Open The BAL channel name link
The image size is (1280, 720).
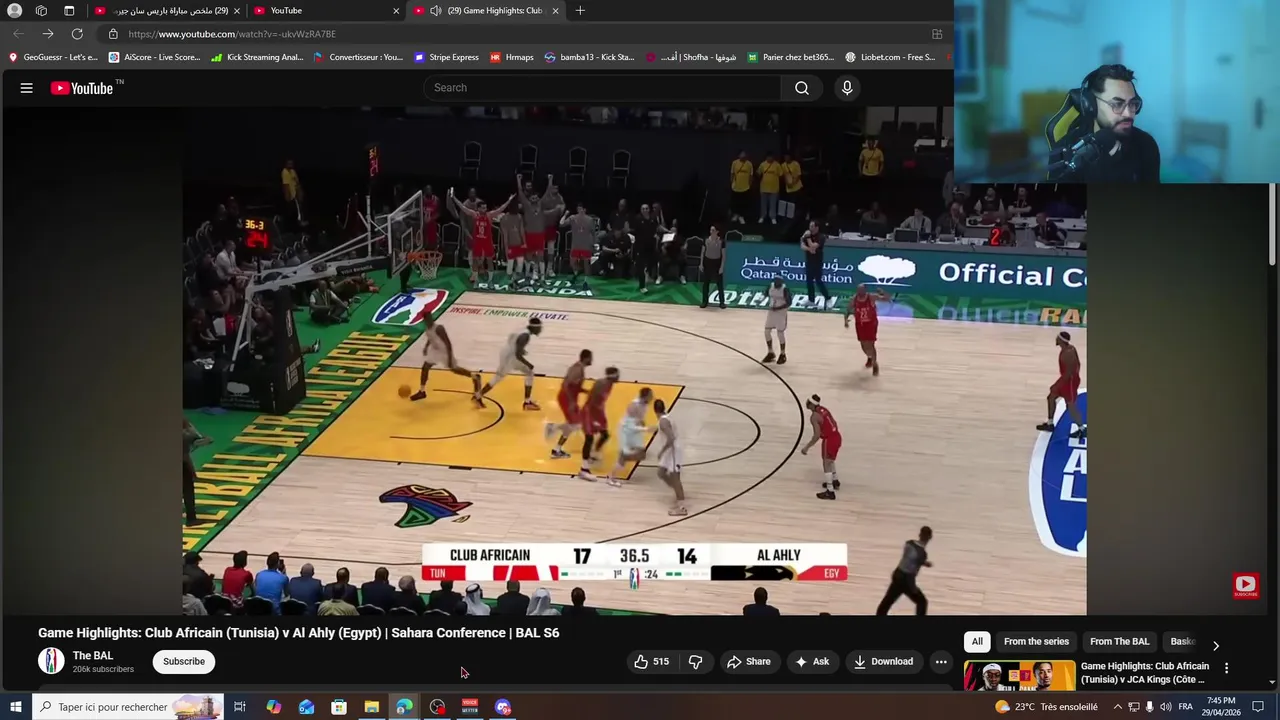pyautogui.click(x=93, y=655)
